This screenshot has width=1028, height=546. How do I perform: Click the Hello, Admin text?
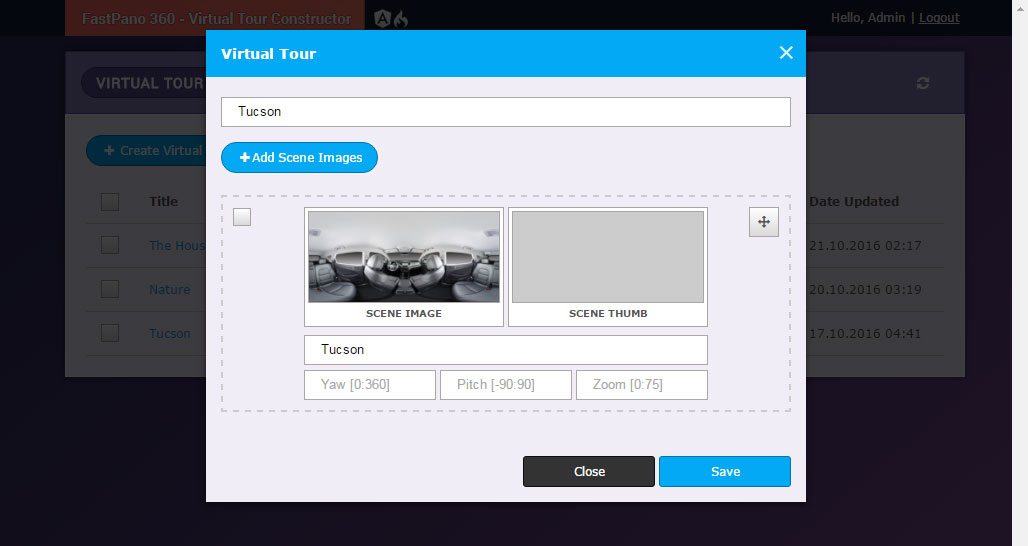pyautogui.click(x=868, y=18)
